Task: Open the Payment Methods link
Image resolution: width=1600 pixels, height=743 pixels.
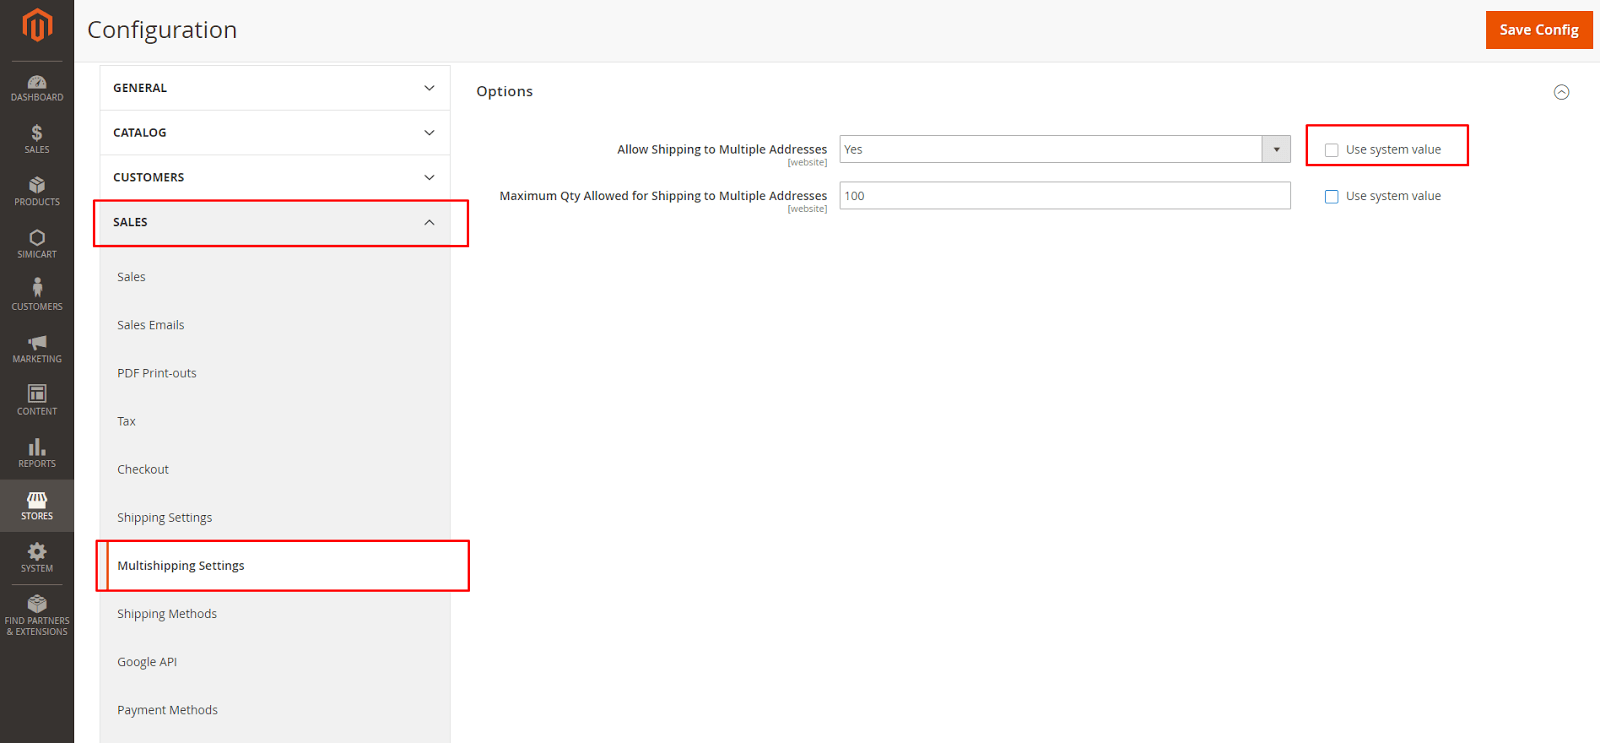Action: pos(167,710)
